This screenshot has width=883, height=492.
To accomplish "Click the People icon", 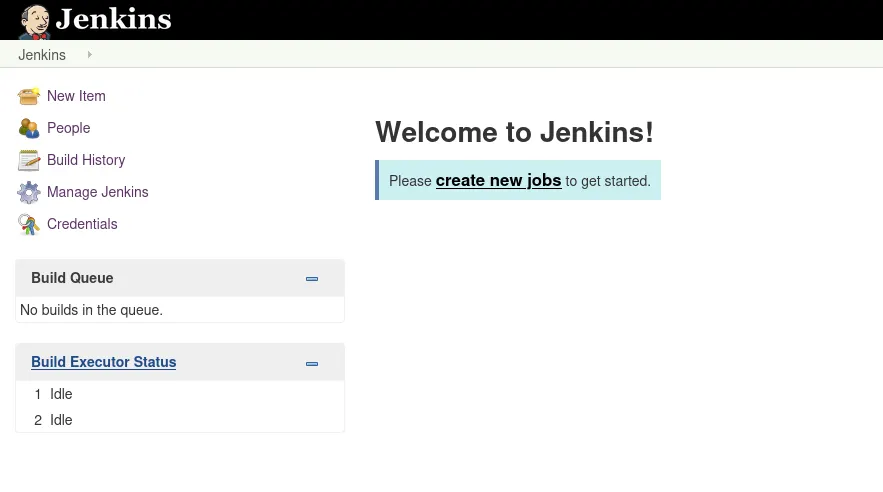I will [x=29, y=128].
